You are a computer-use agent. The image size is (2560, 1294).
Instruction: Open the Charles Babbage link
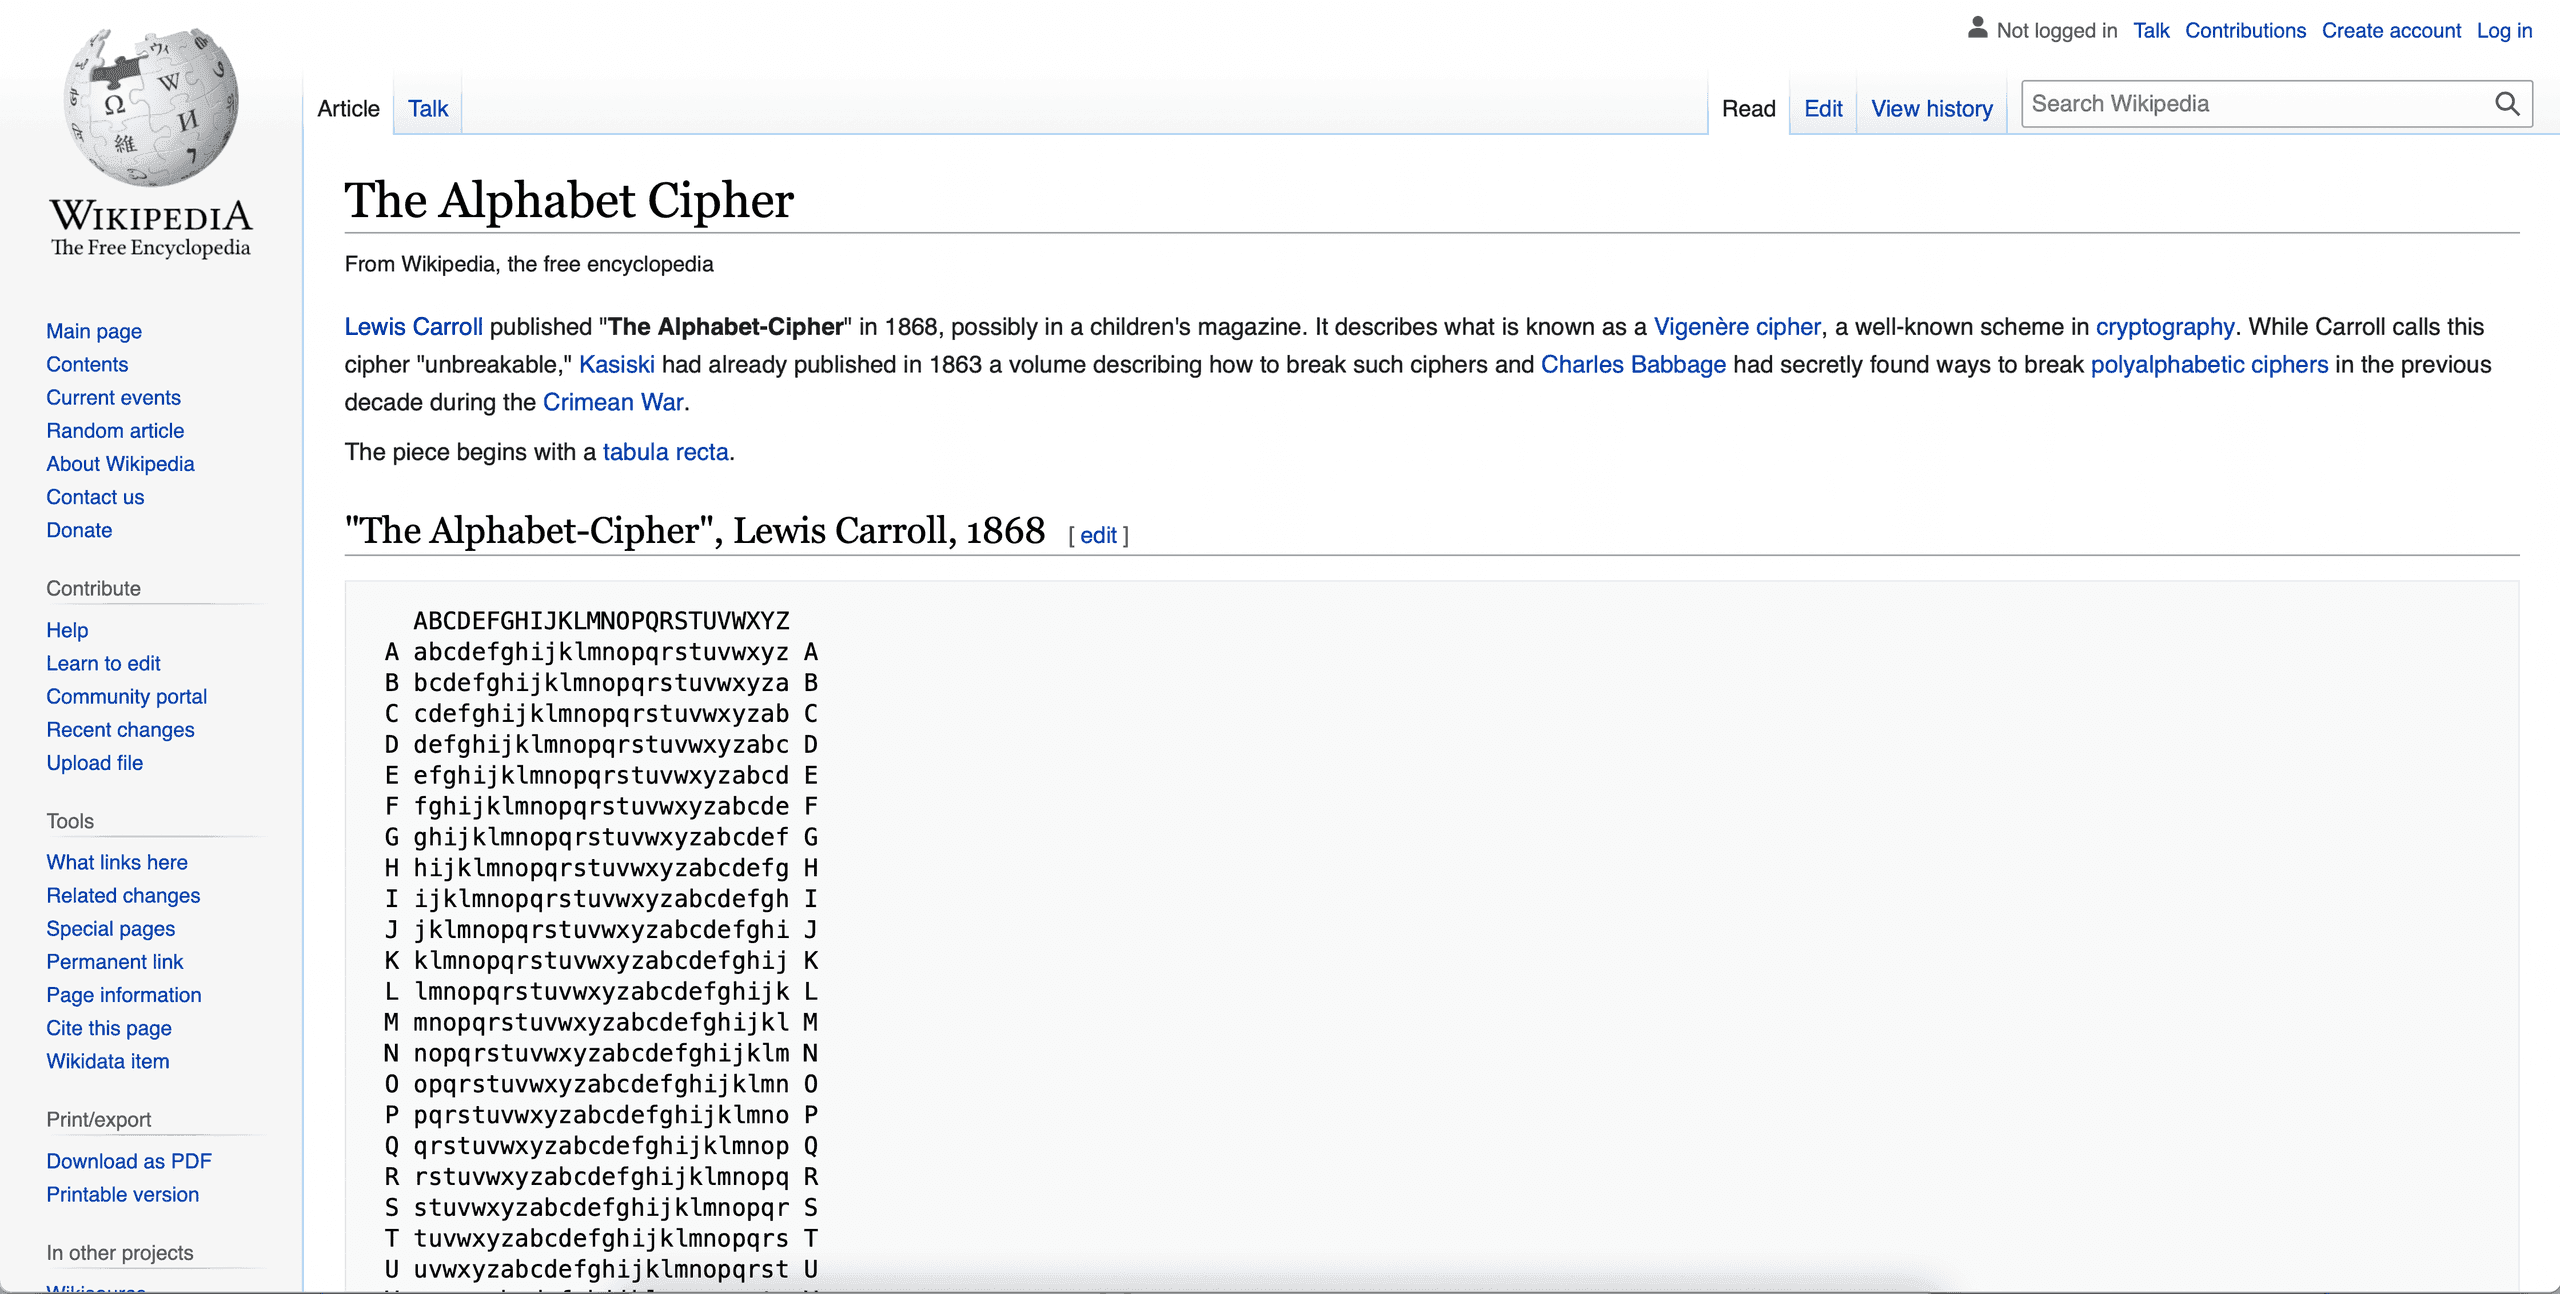pos(1633,365)
